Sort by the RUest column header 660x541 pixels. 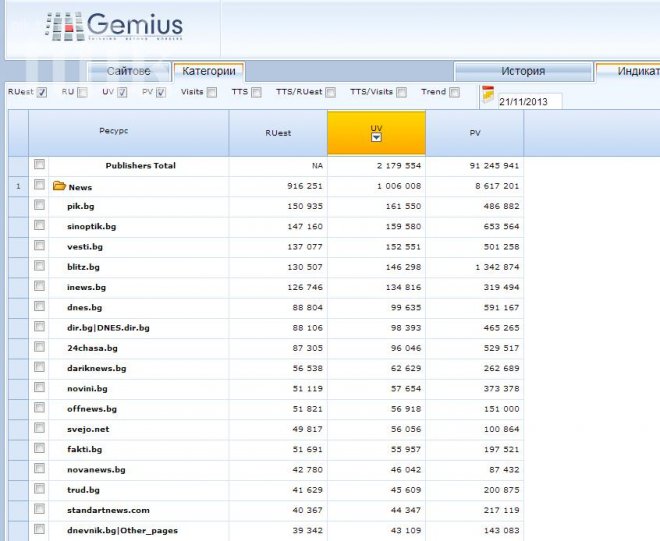[278, 132]
